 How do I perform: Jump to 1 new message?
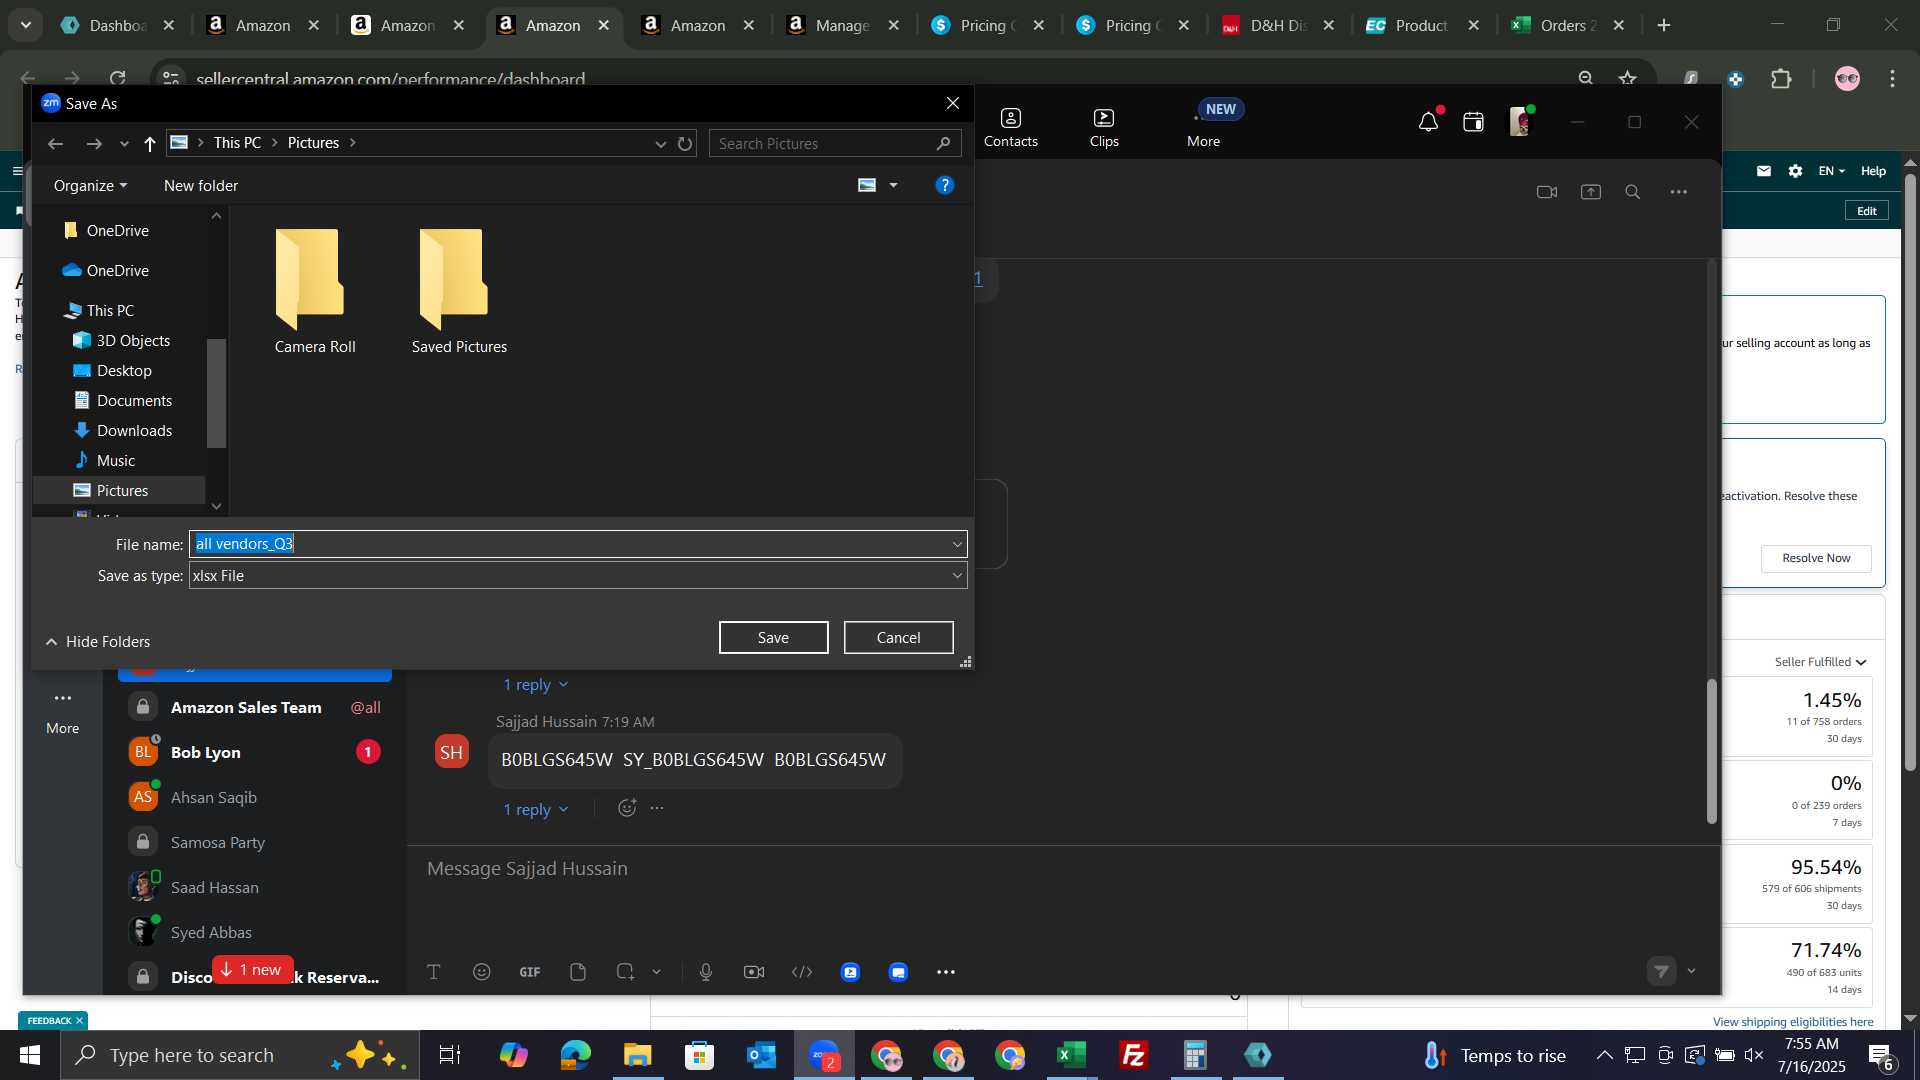click(x=252, y=969)
